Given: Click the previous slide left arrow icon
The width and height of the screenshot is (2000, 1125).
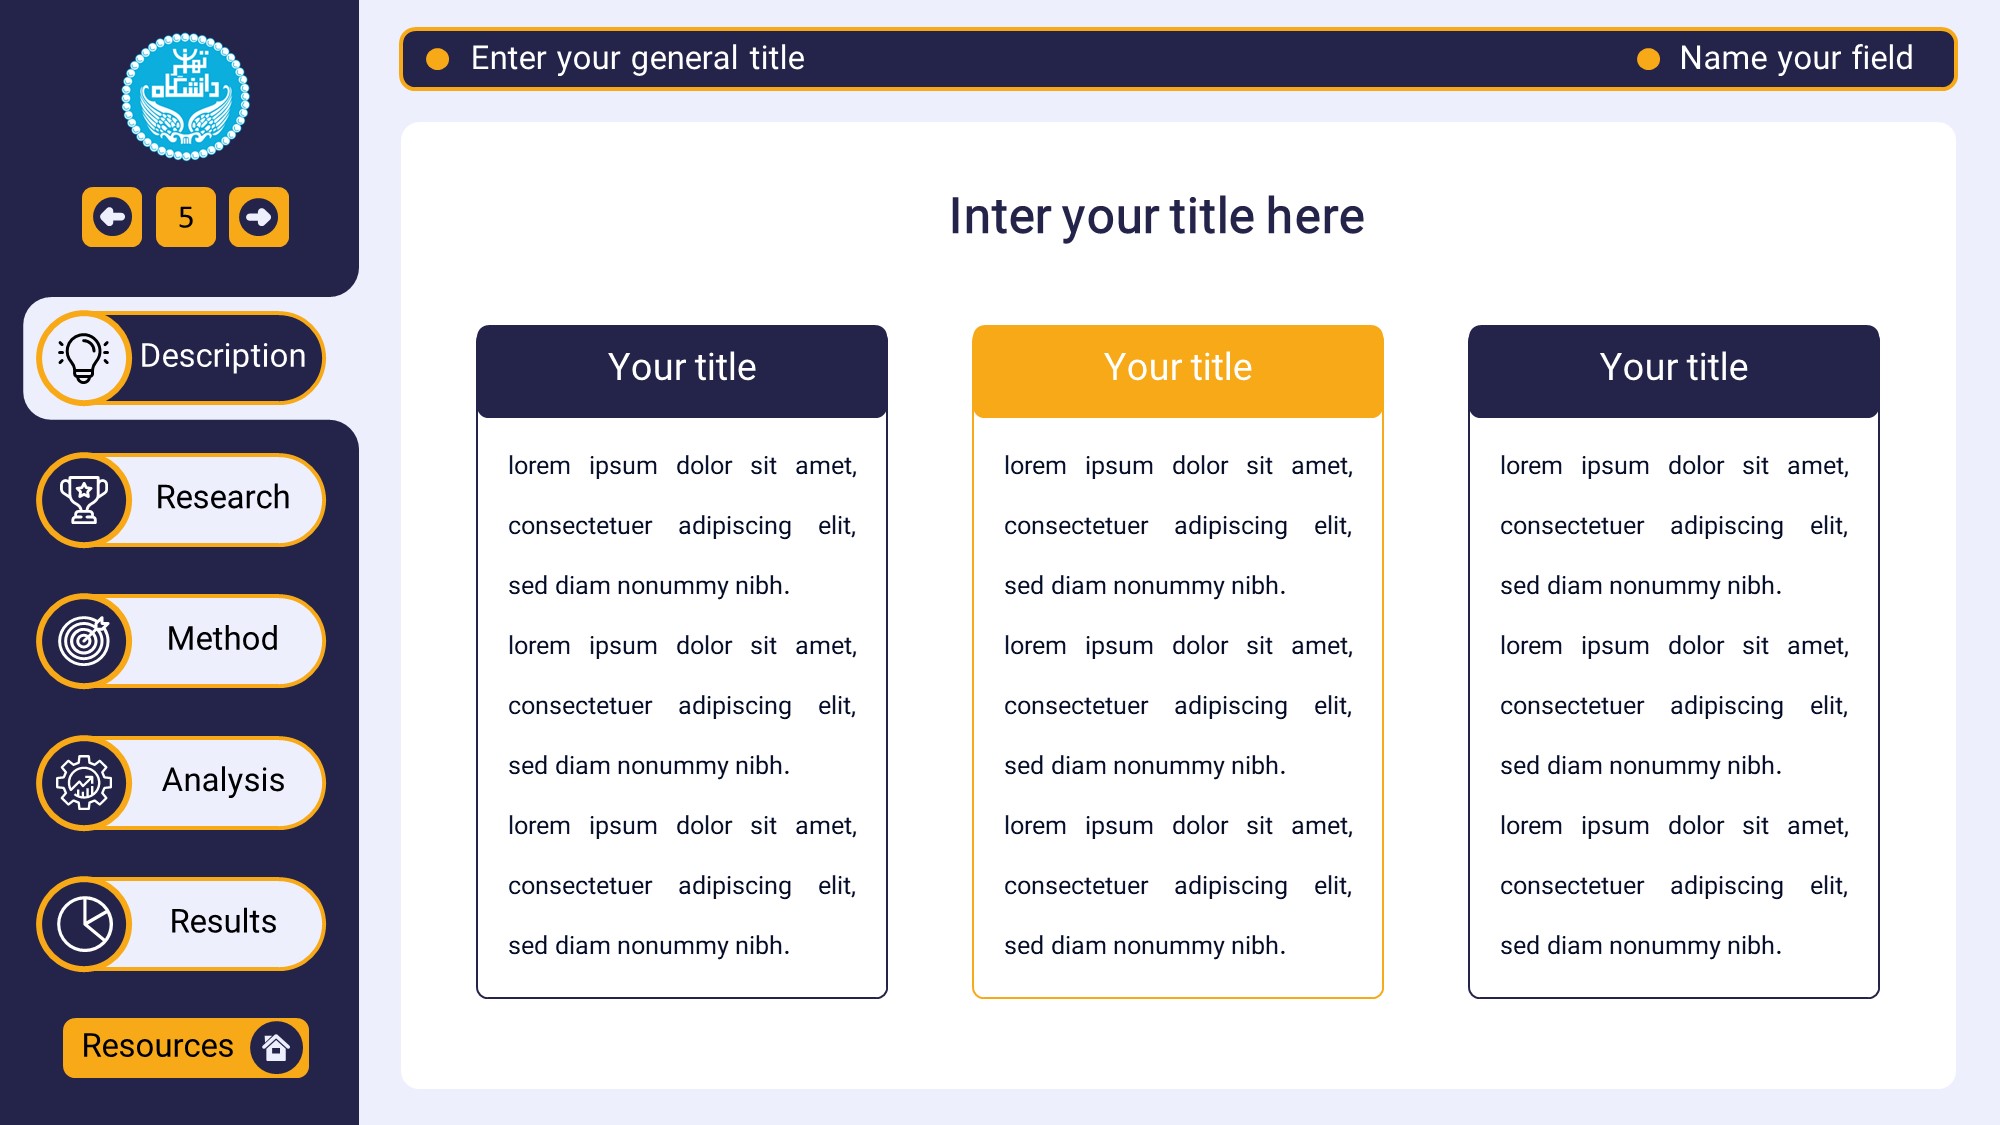Looking at the screenshot, I should [112, 217].
